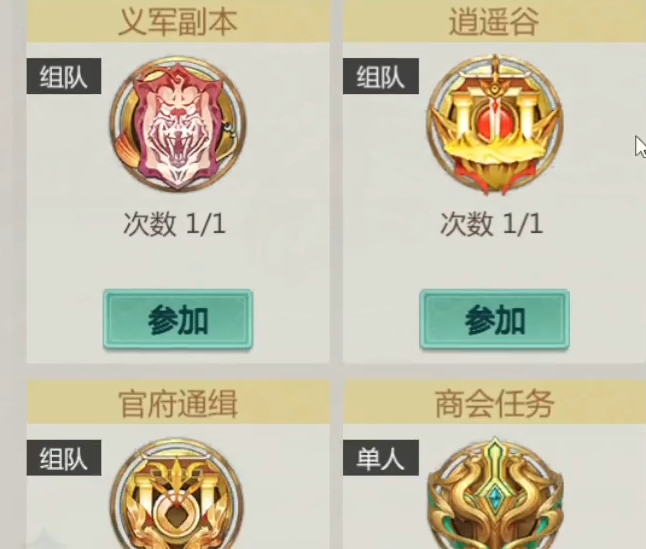Select the 逍遥谷 golden temple emblem

pos(495,124)
